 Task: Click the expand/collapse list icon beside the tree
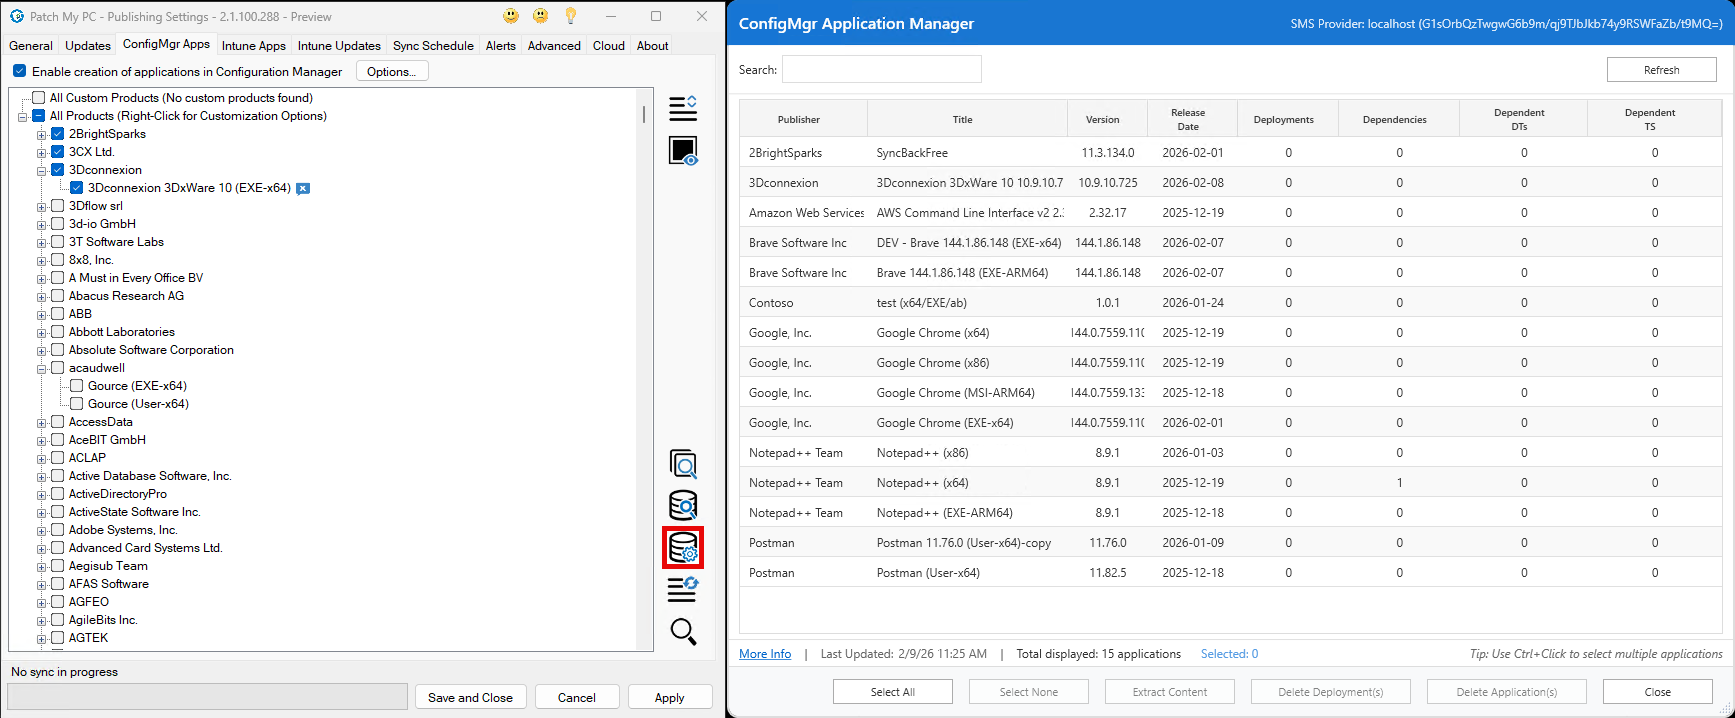(683, 108)
